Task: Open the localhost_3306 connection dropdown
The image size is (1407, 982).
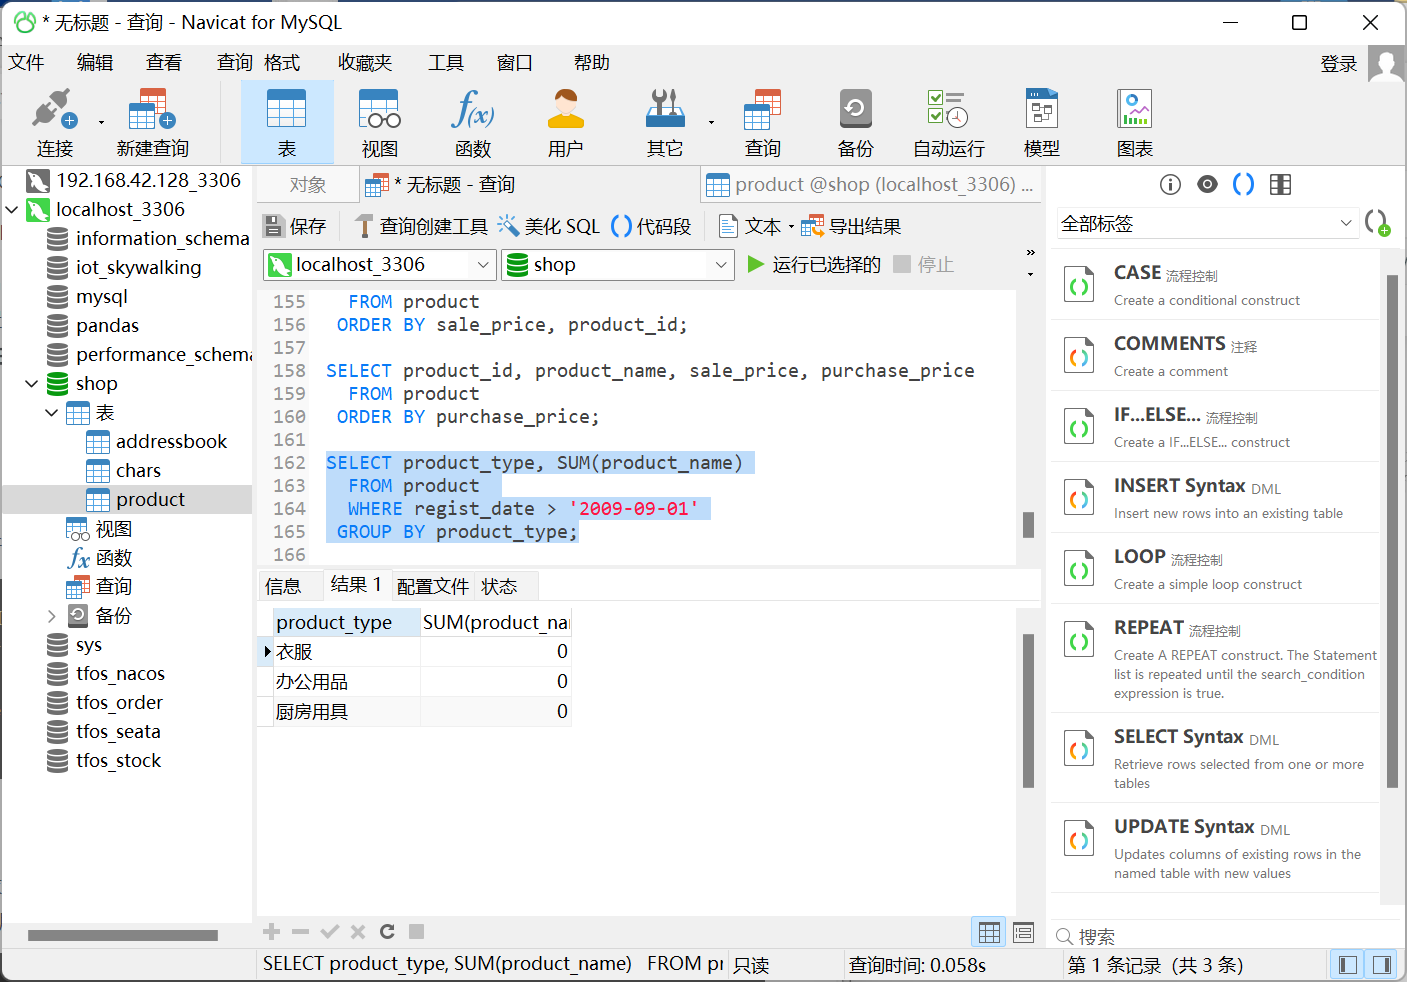Action: pyautogui.click(x=483, y=265)
